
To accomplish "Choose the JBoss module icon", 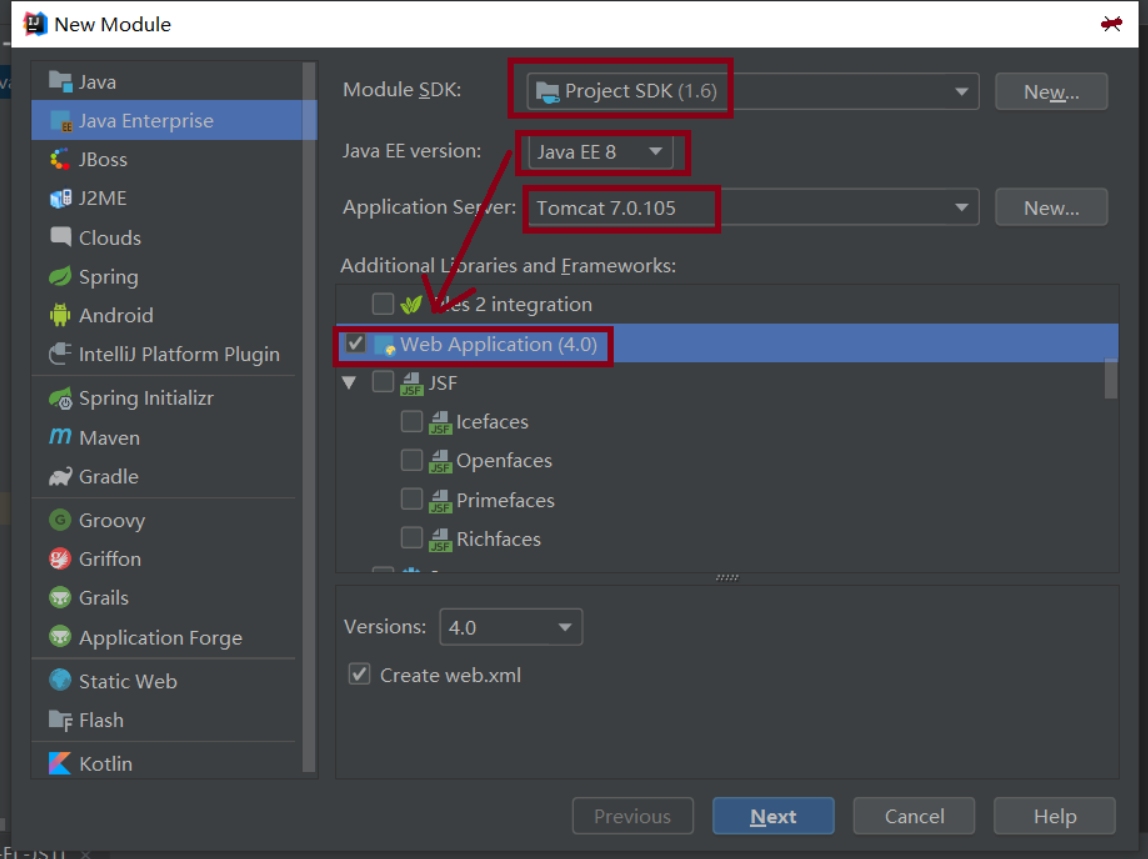I will [x=60, y=160].
